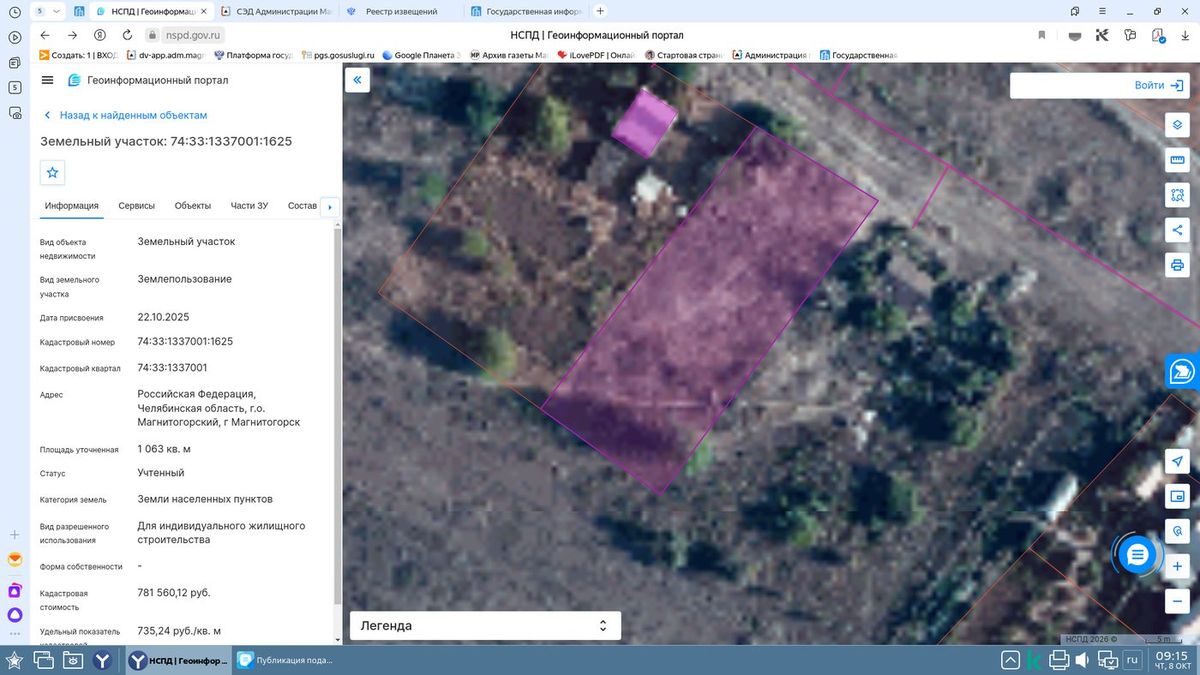Reload the browser page
Viewport: 1200px width, 675px height.
pos(127,35)
